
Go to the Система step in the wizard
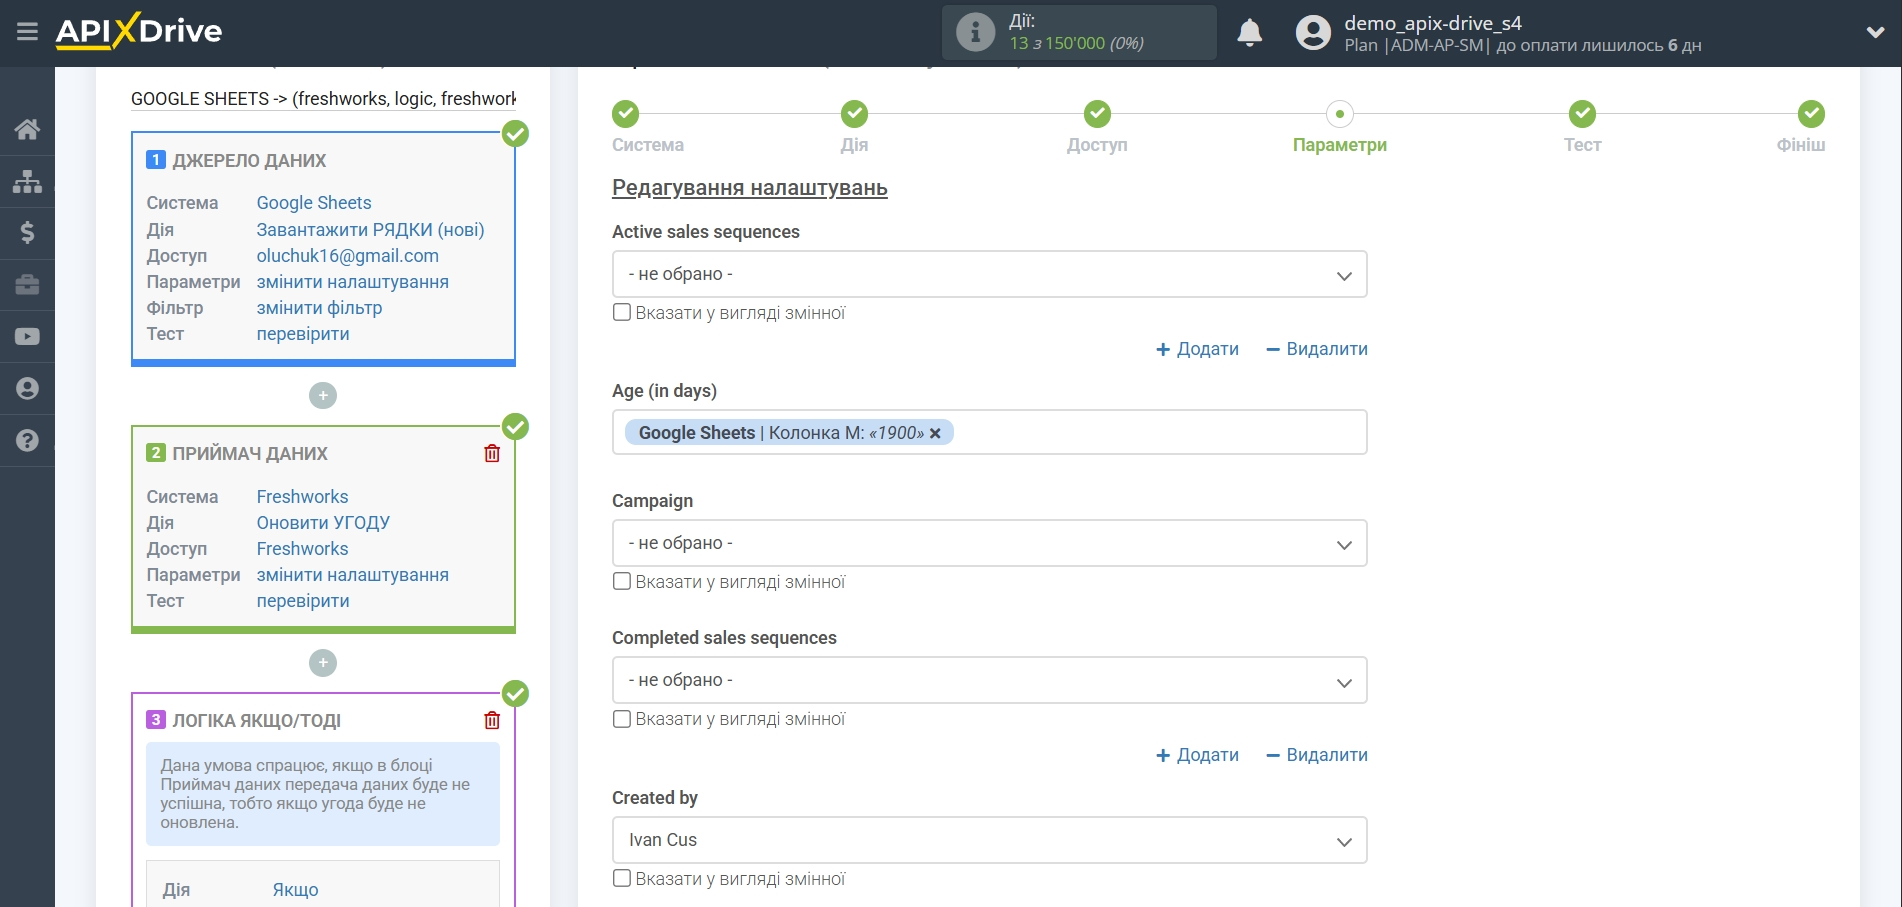626,115
